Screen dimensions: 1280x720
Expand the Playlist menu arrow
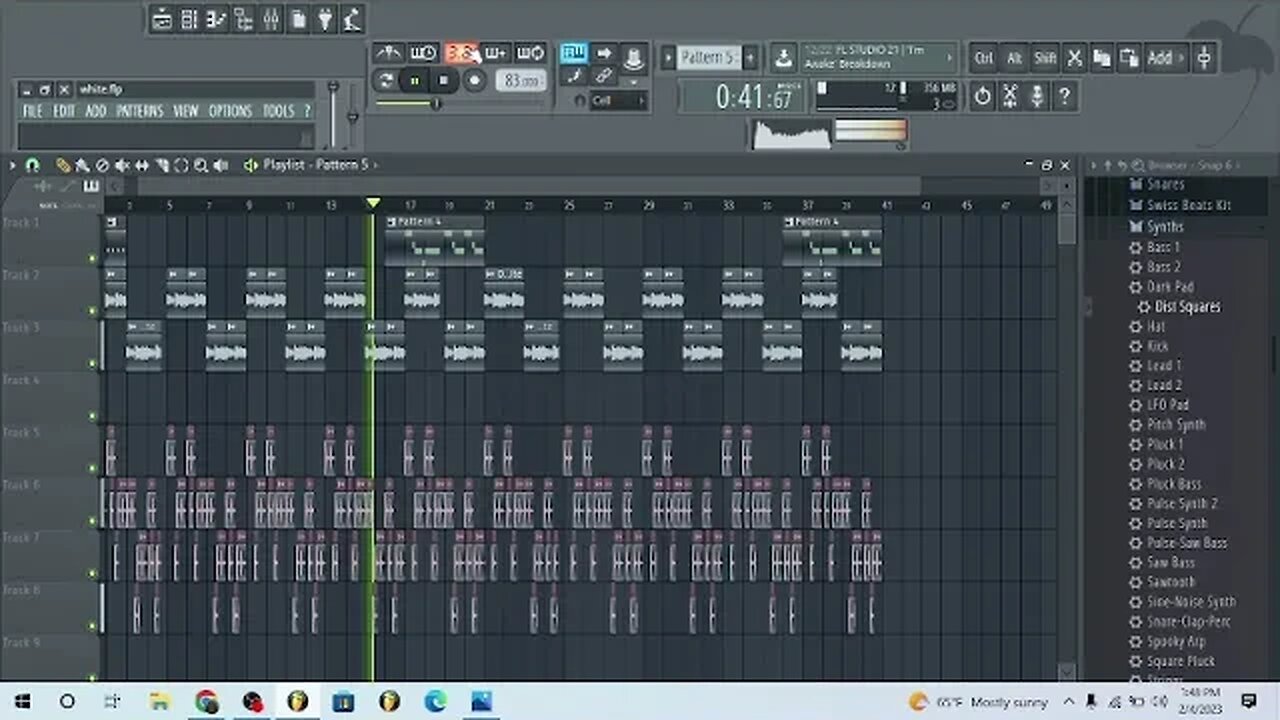tap(13, 165)
